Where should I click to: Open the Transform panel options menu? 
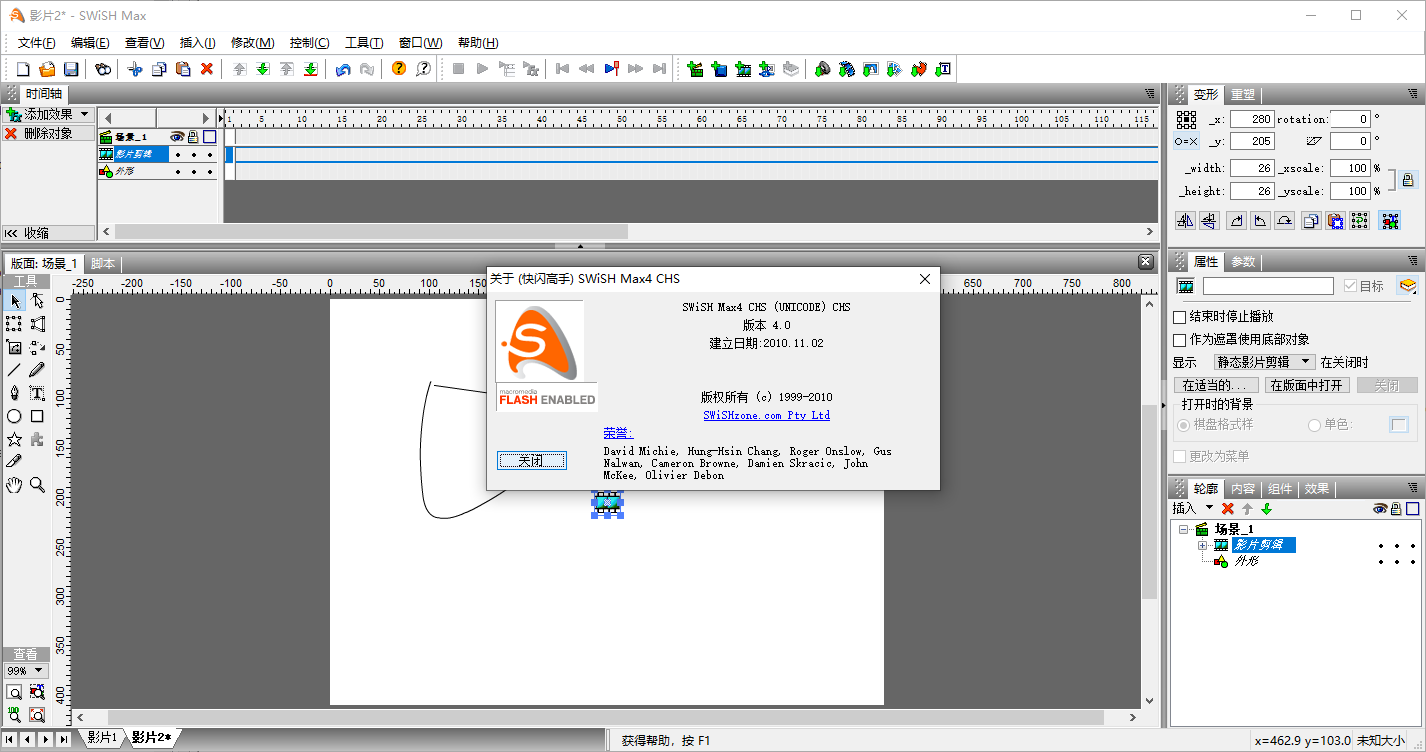(x=1413, y=94)
